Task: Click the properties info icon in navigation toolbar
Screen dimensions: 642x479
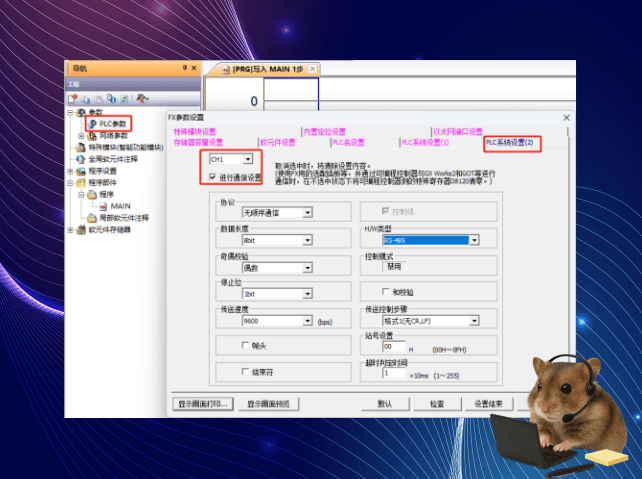Action: (111, 99)
